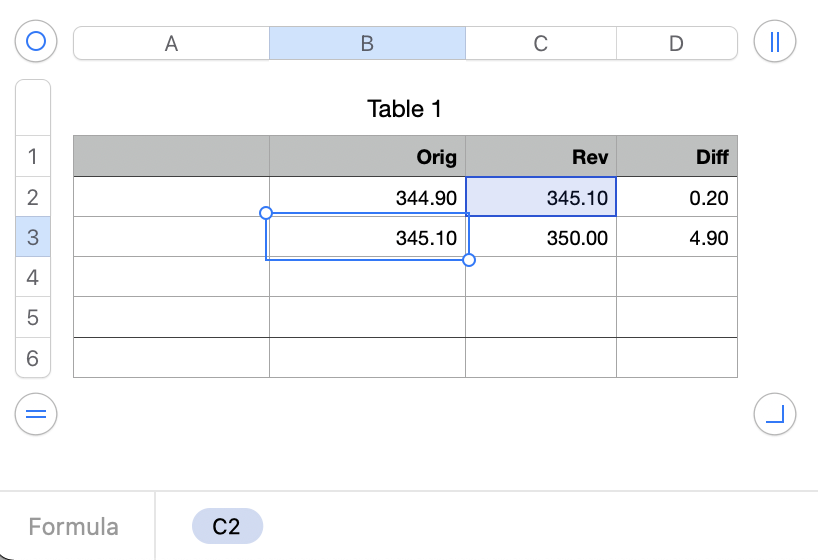Screen dimensions: 818x560
Task: Select row 6 header
Action: click(33, 358)
